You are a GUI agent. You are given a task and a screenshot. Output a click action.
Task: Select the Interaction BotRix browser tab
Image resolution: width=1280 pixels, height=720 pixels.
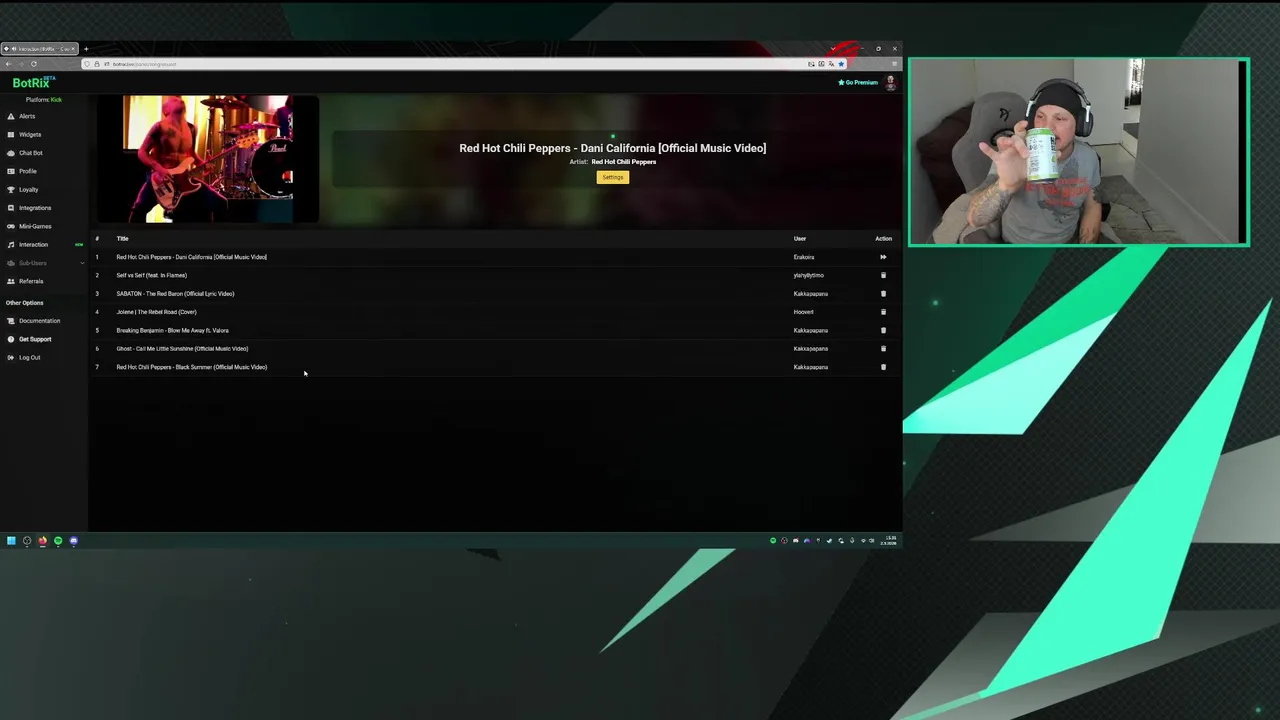point(40,49)
